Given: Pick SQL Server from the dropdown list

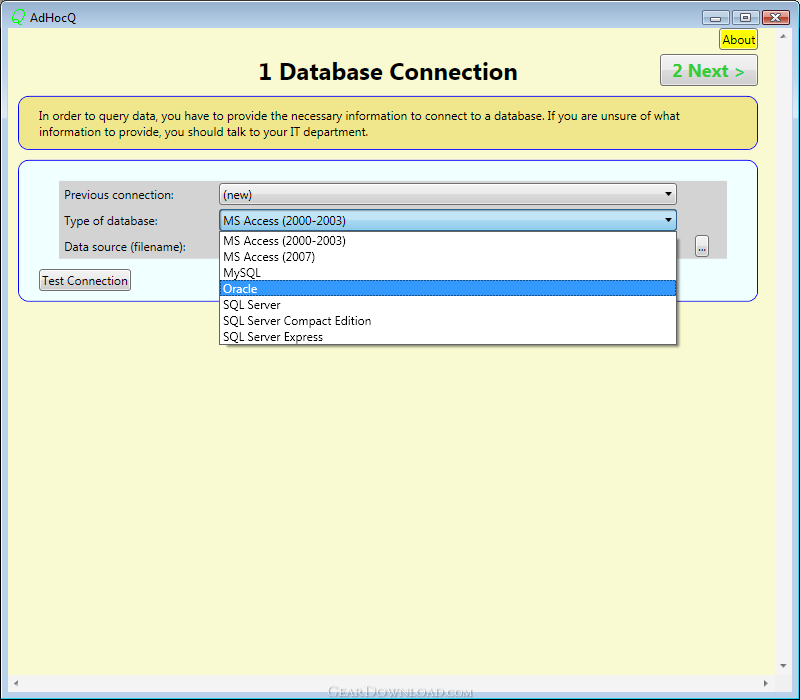Looking at the screenshot, I should click(x=448, y=305).
